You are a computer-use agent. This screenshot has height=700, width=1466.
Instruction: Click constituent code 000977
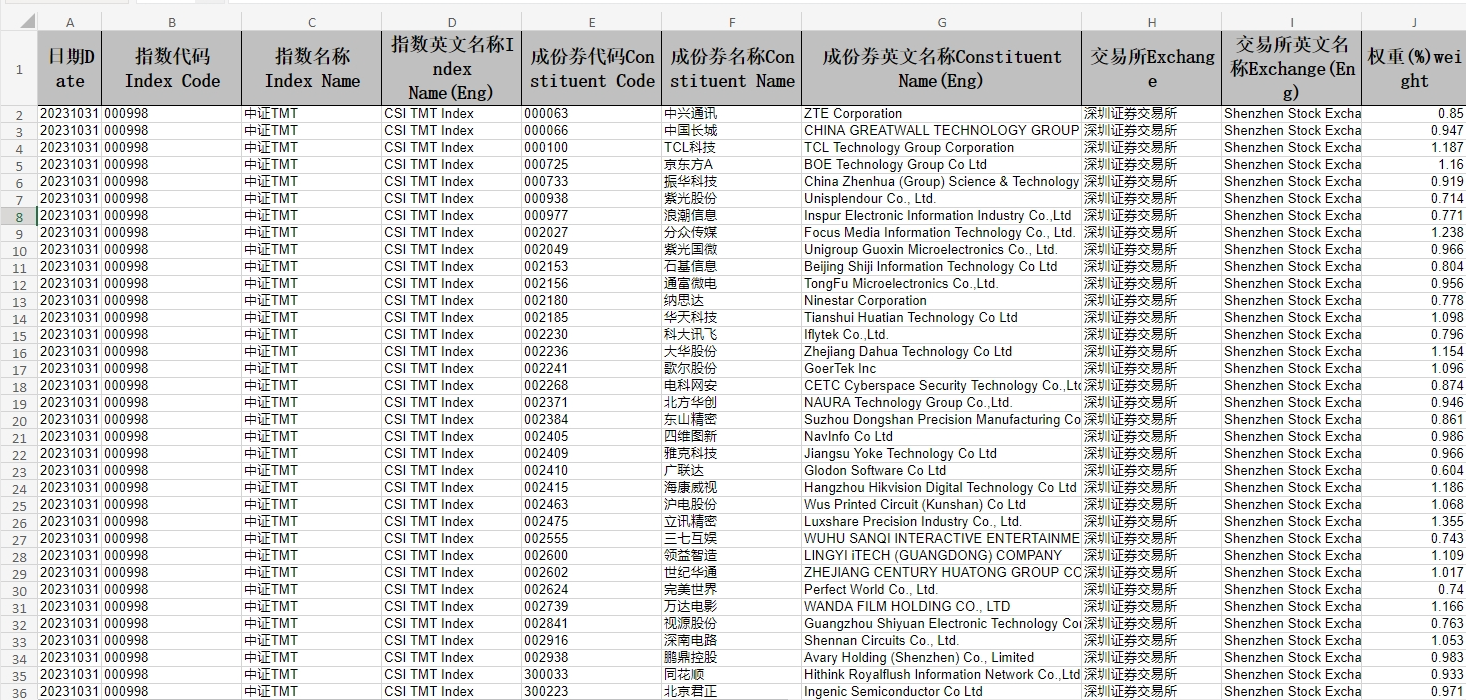pyautogui.click(x=592, y=216)
